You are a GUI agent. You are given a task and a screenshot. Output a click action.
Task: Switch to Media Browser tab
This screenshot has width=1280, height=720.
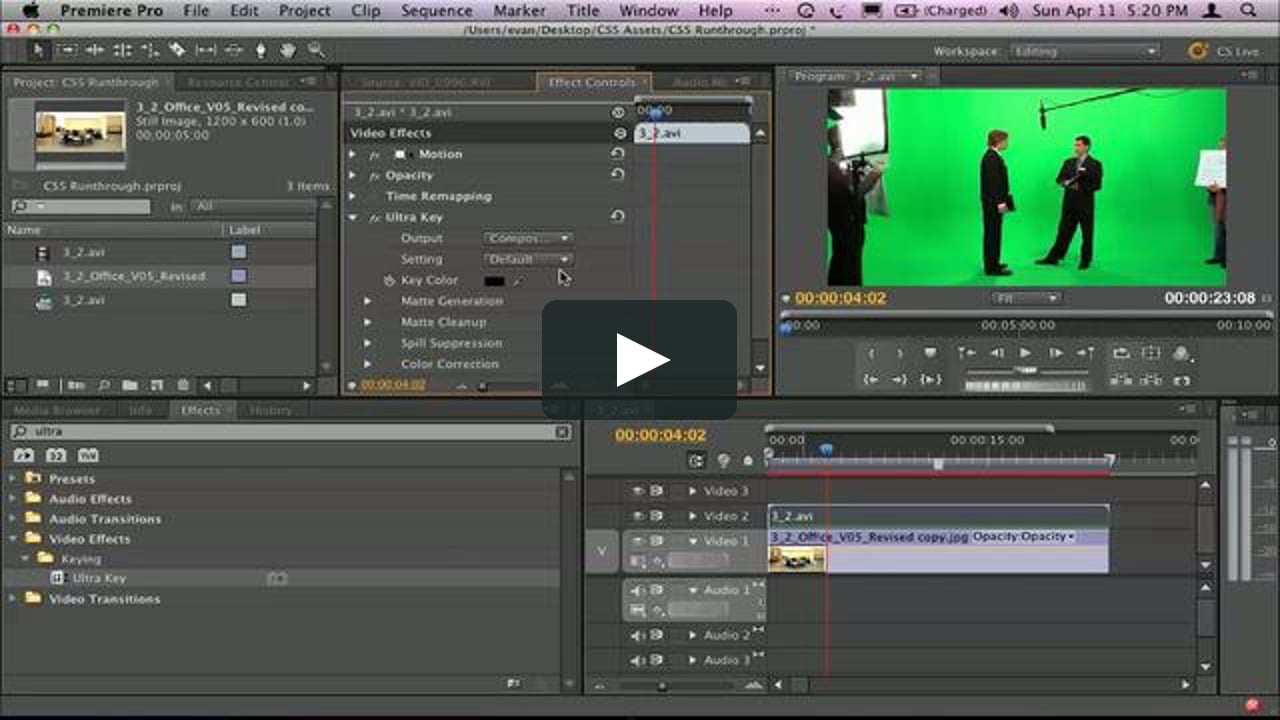point(57,410)
